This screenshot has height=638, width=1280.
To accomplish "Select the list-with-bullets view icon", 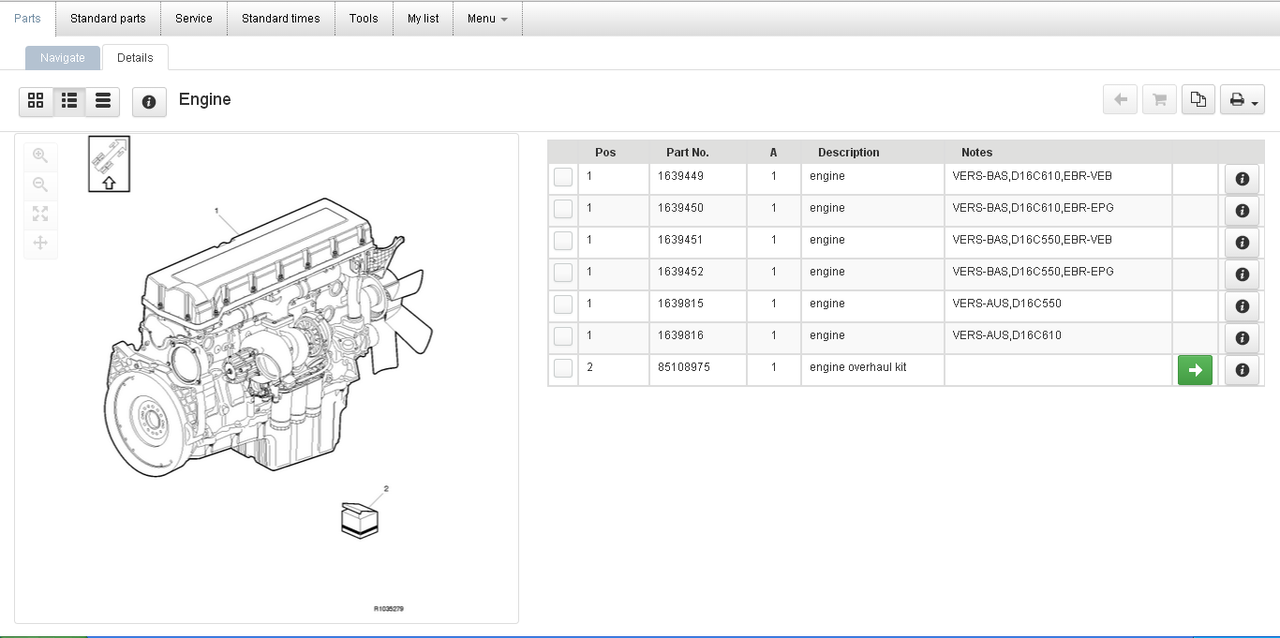I will coord(70,101).
